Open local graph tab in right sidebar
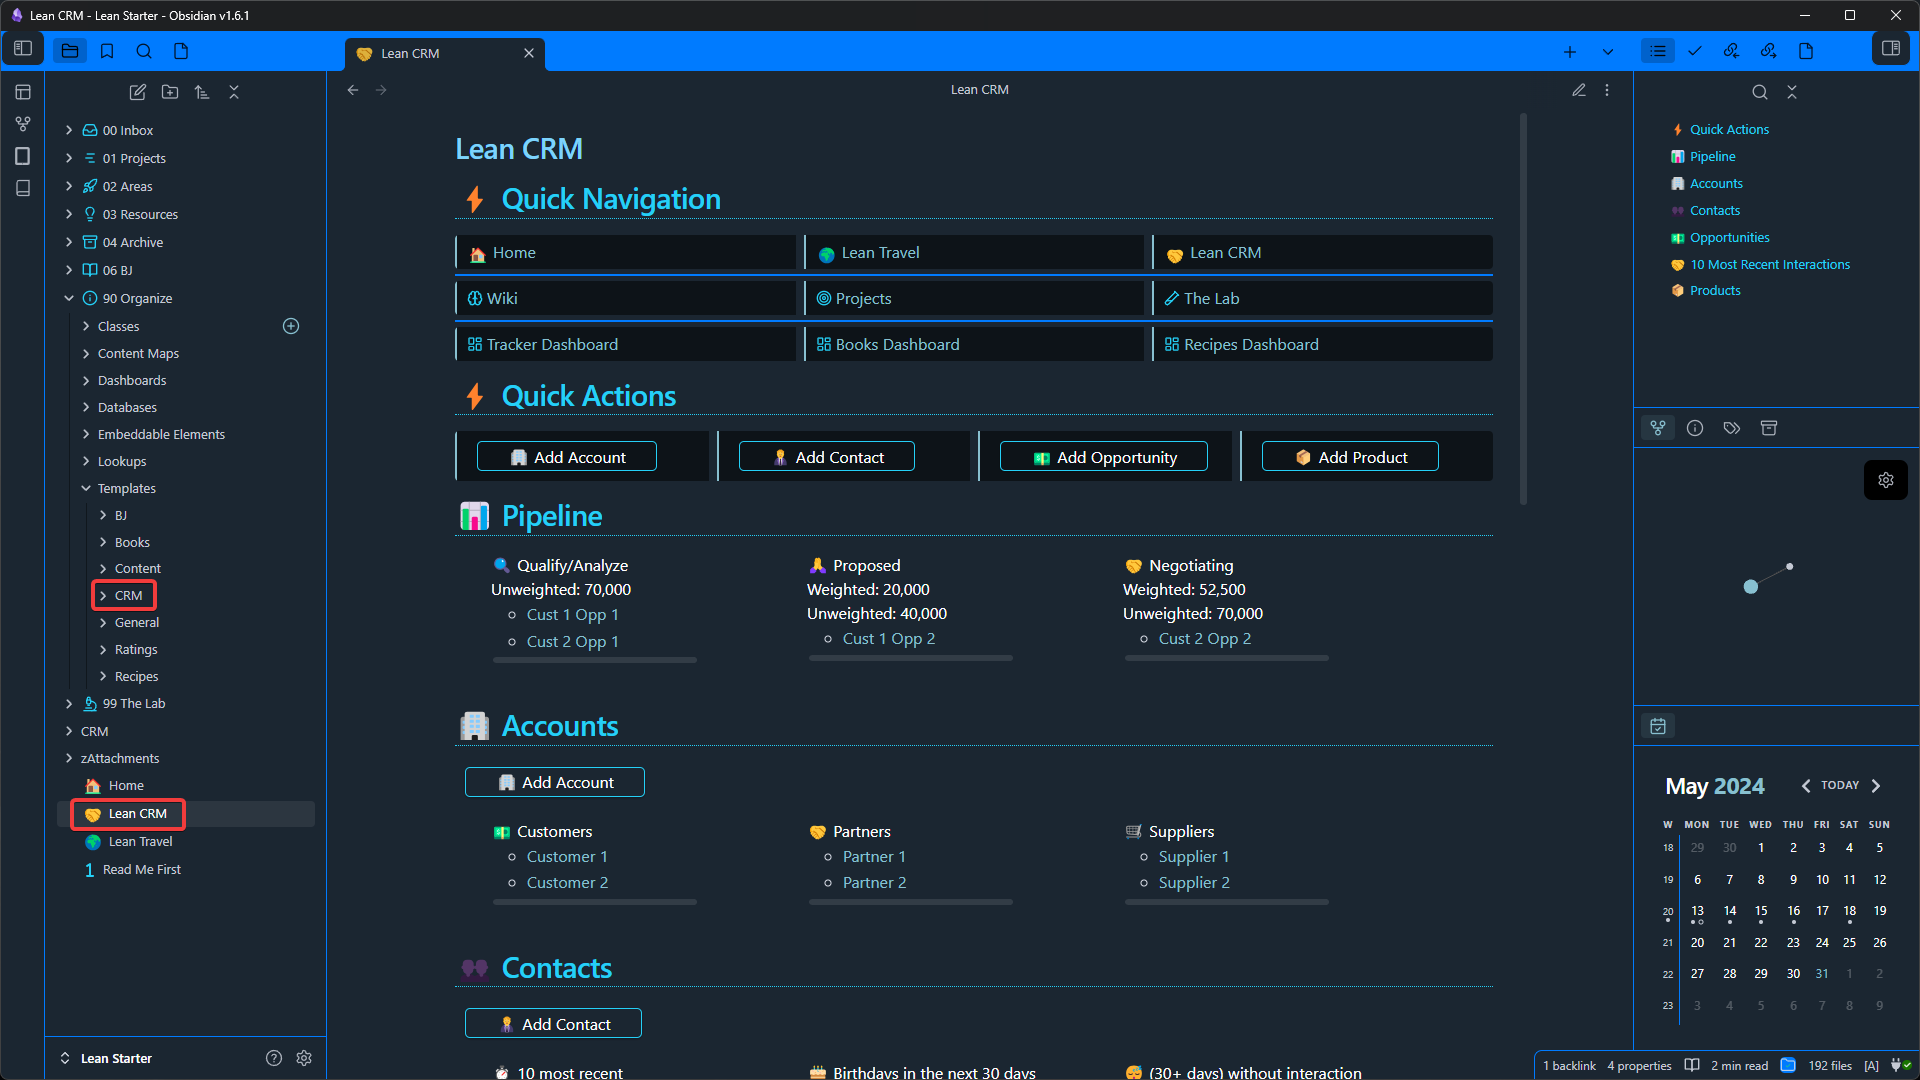1920x1080 pixels. [x=1658, y=428]
